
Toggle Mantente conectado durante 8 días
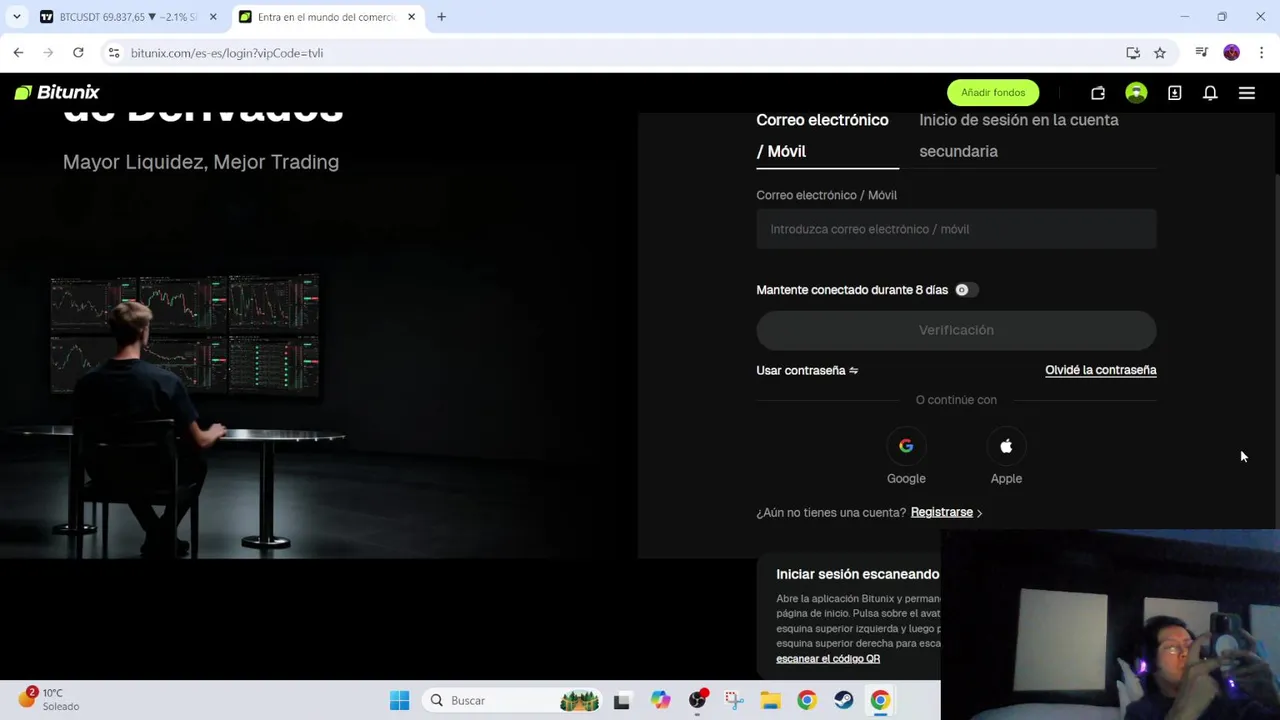click(965, 290)
